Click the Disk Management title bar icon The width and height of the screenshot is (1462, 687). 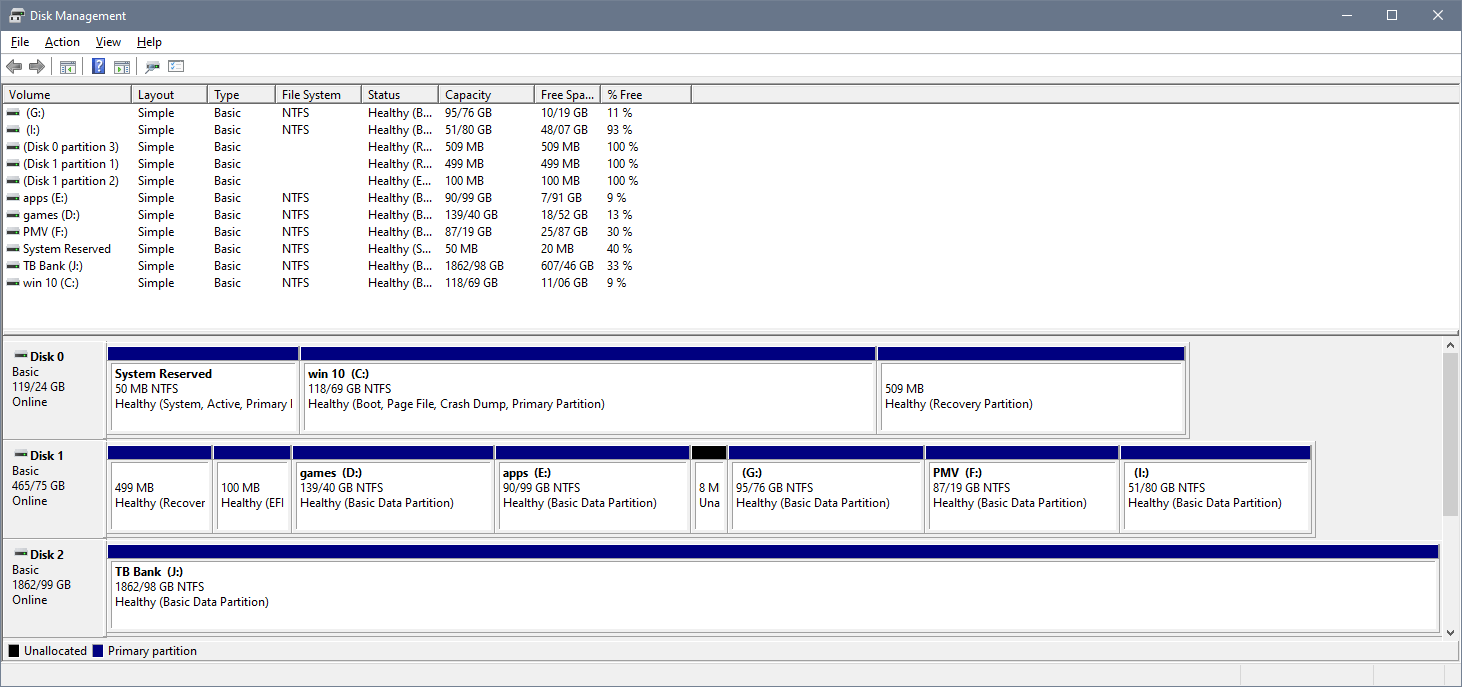pyautogui.click(x=17, y=15)
